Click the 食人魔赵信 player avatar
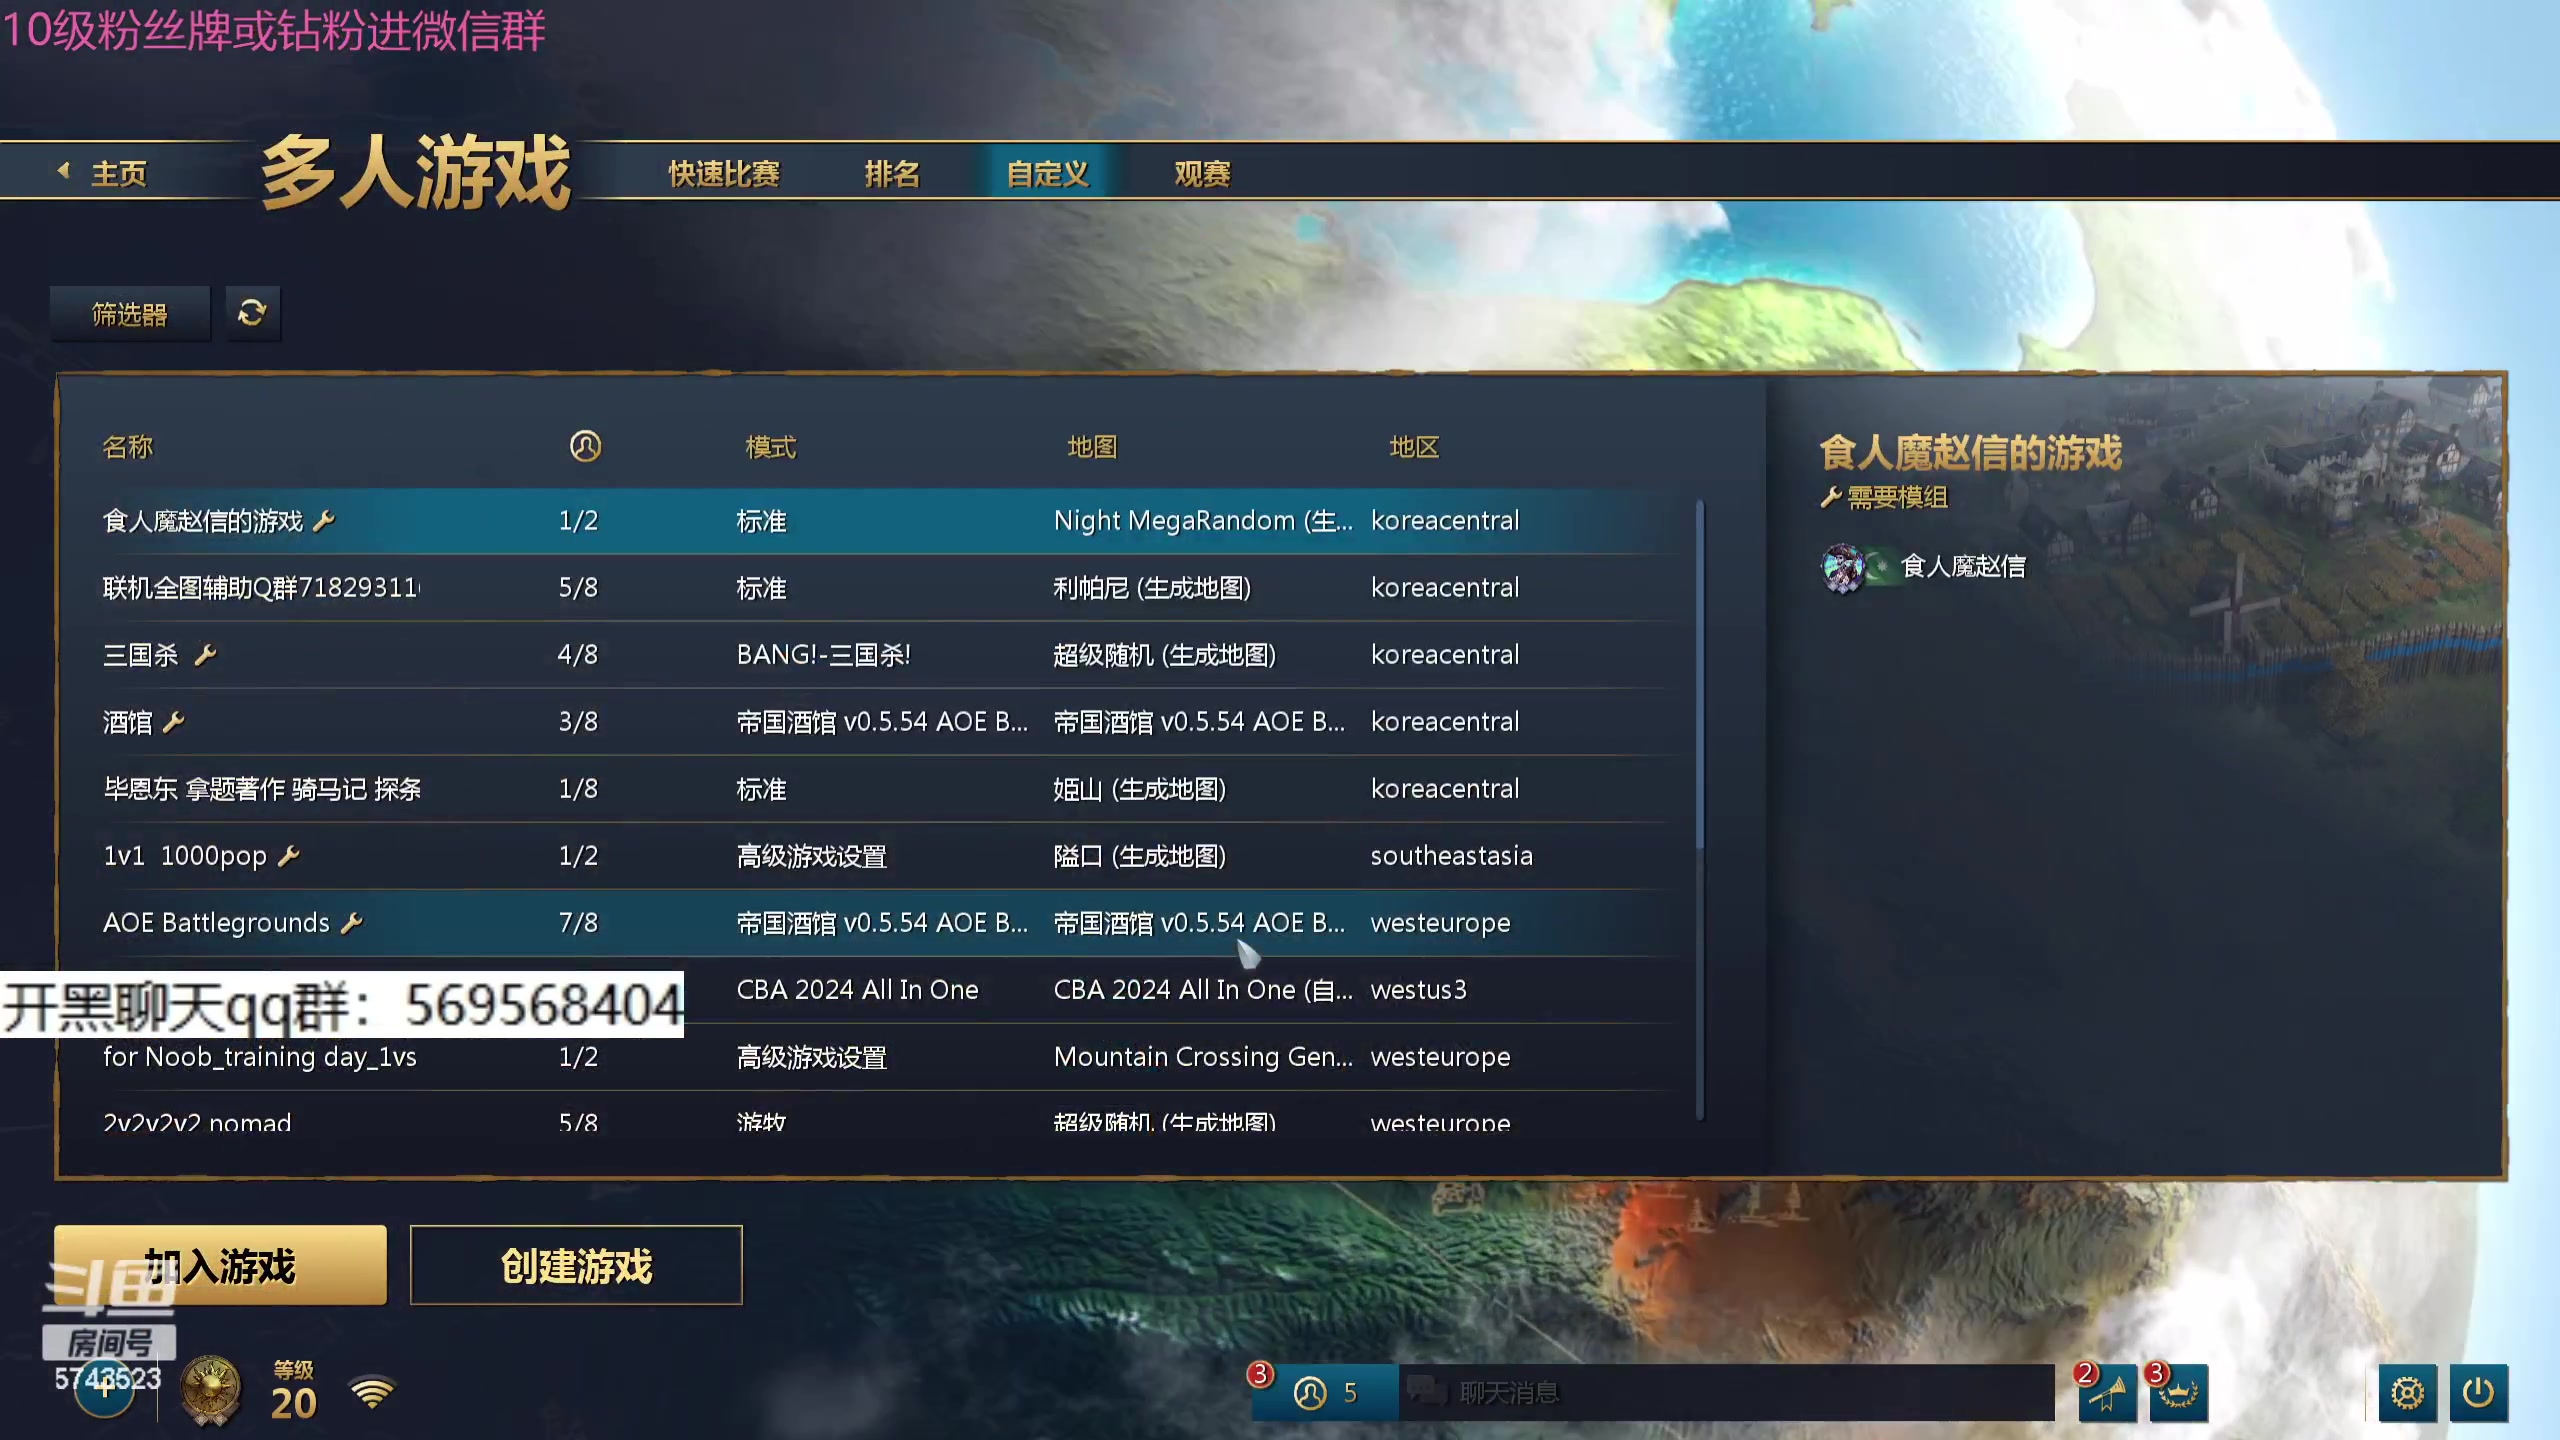 (1843, 567)
